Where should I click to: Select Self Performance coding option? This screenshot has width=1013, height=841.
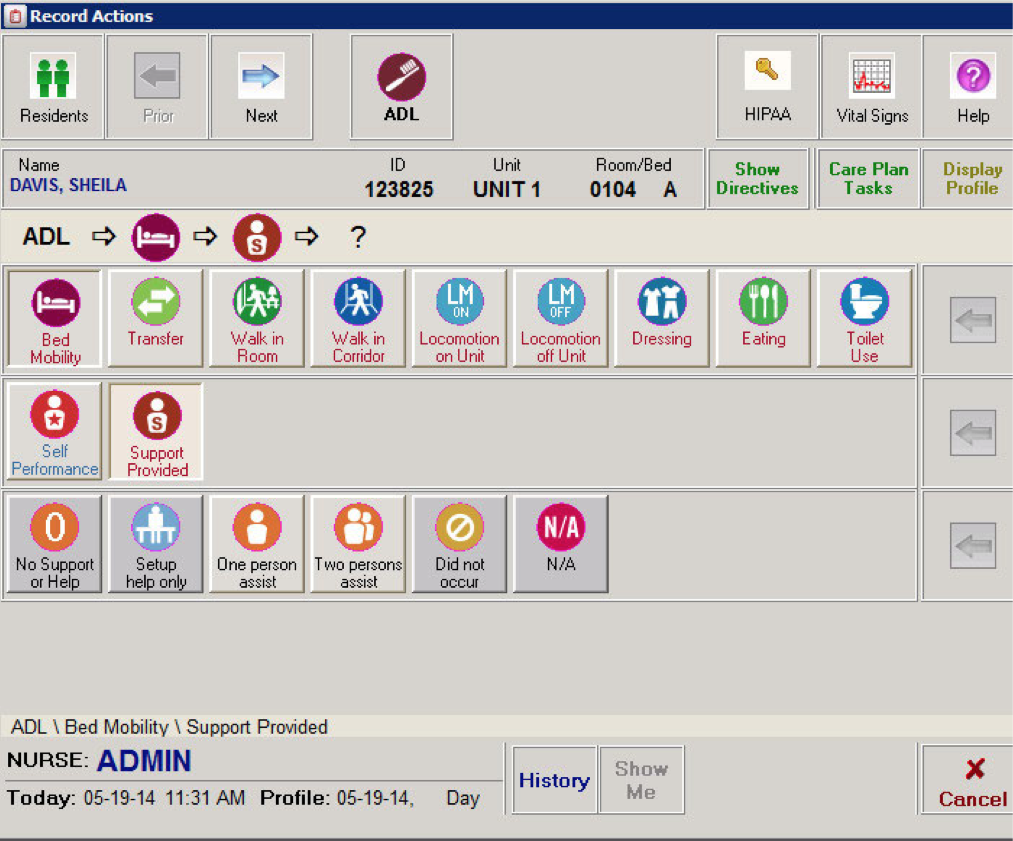[53, 431]
